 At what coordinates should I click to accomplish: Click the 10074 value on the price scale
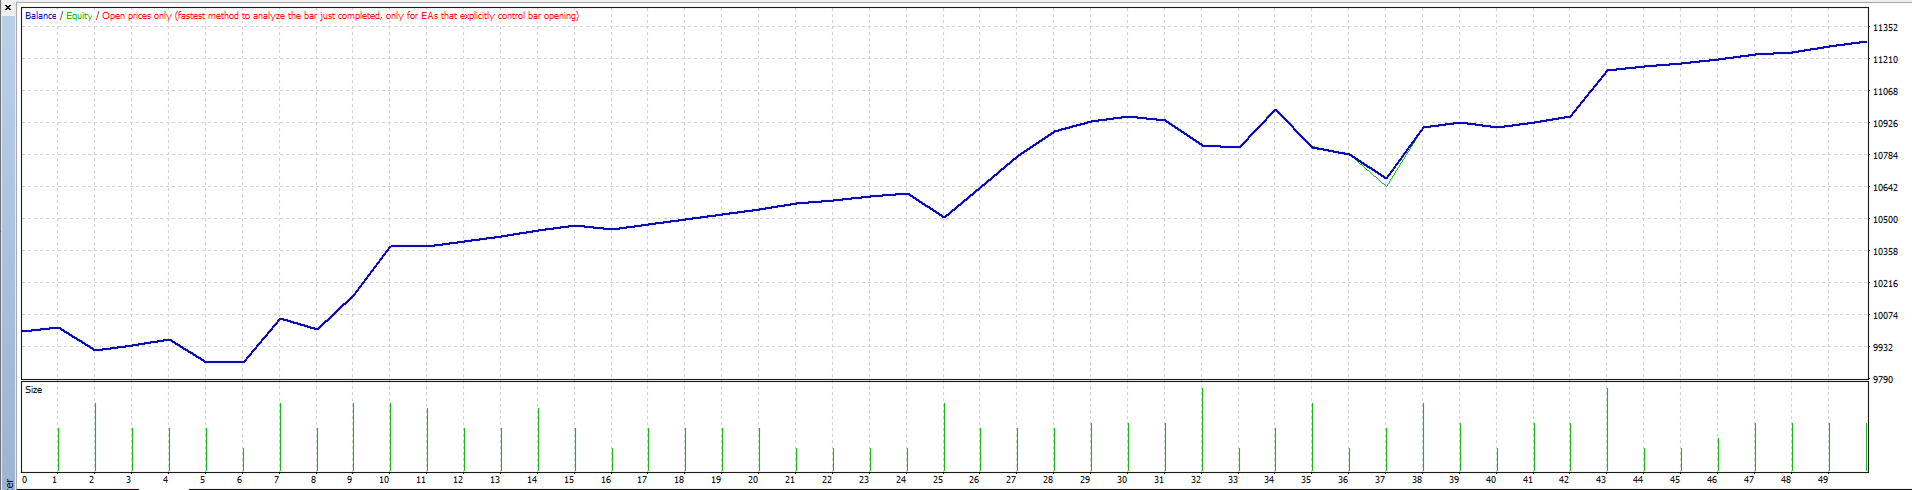click(1885, 316)
